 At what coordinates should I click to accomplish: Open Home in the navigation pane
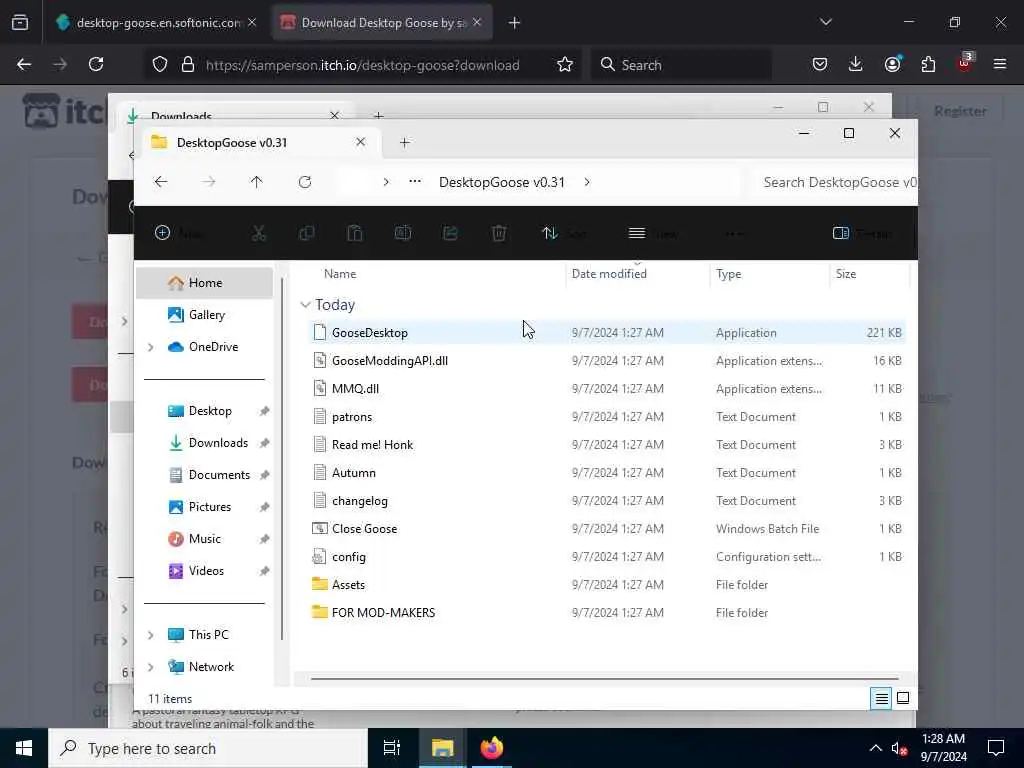tap(205, 283)
